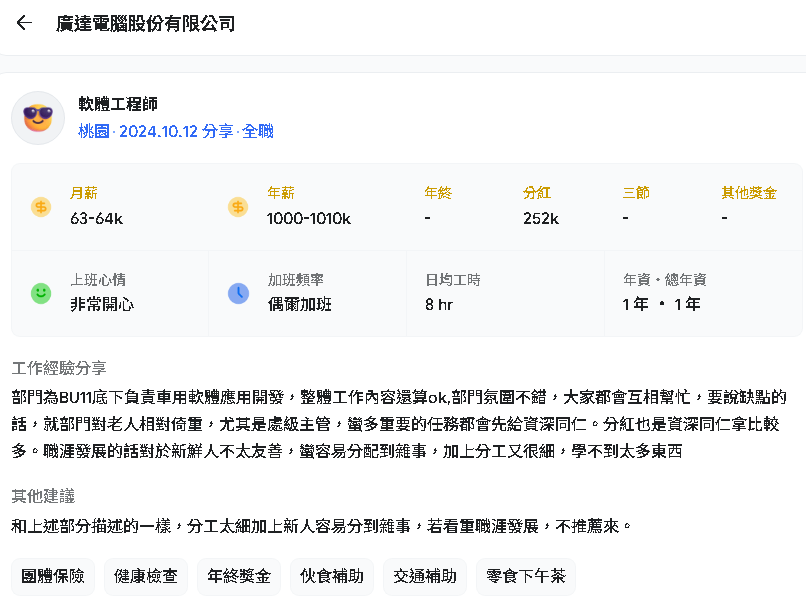This screenshot has height=597, width=806.
Task: Select the 三節 label
Action: [x=636, y=193]
